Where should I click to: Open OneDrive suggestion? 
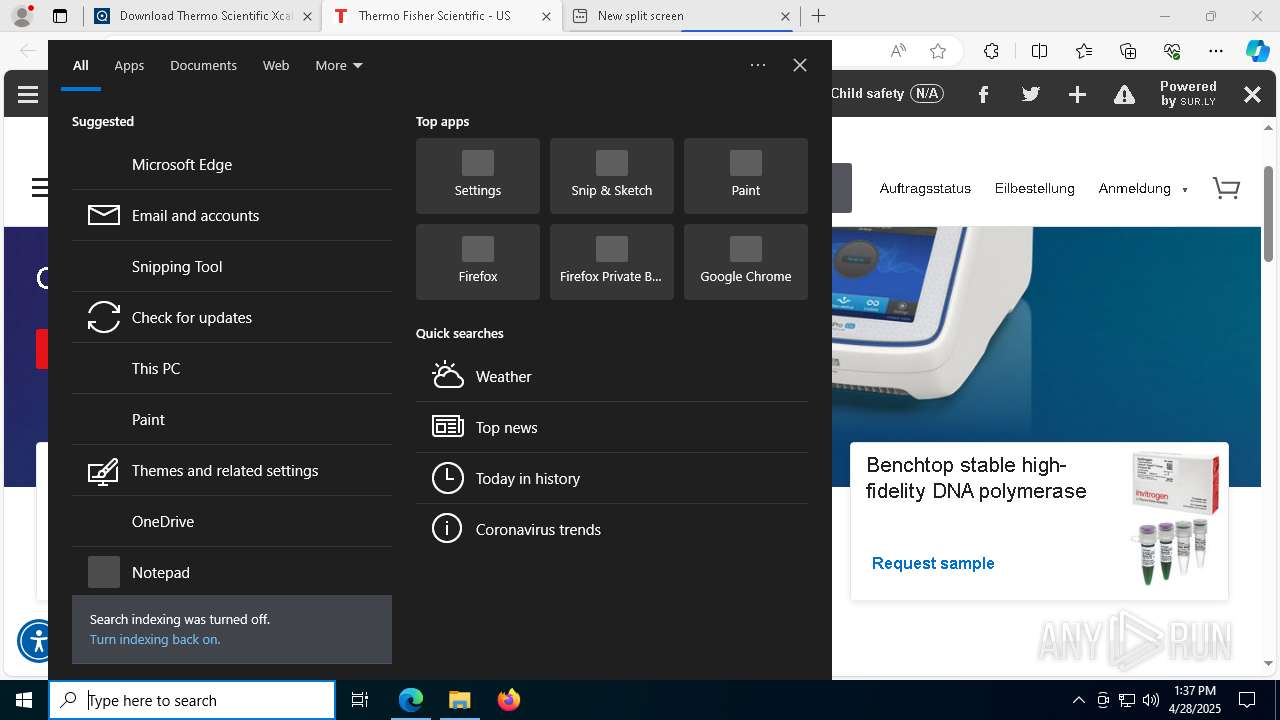tap(232, 521)
